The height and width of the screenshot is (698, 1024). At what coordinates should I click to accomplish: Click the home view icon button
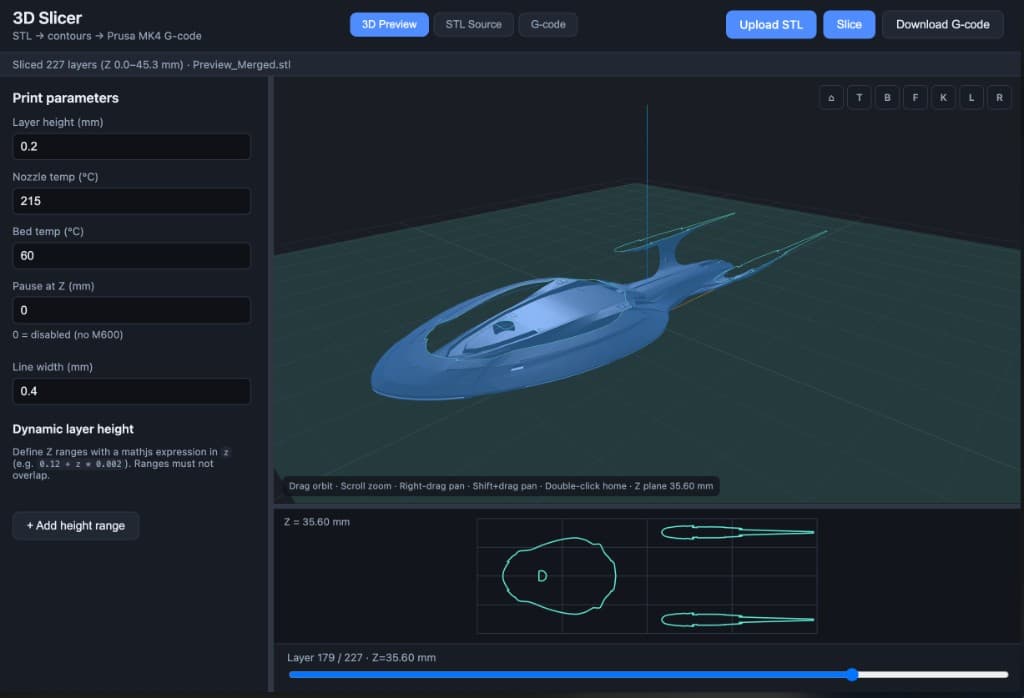831,97
